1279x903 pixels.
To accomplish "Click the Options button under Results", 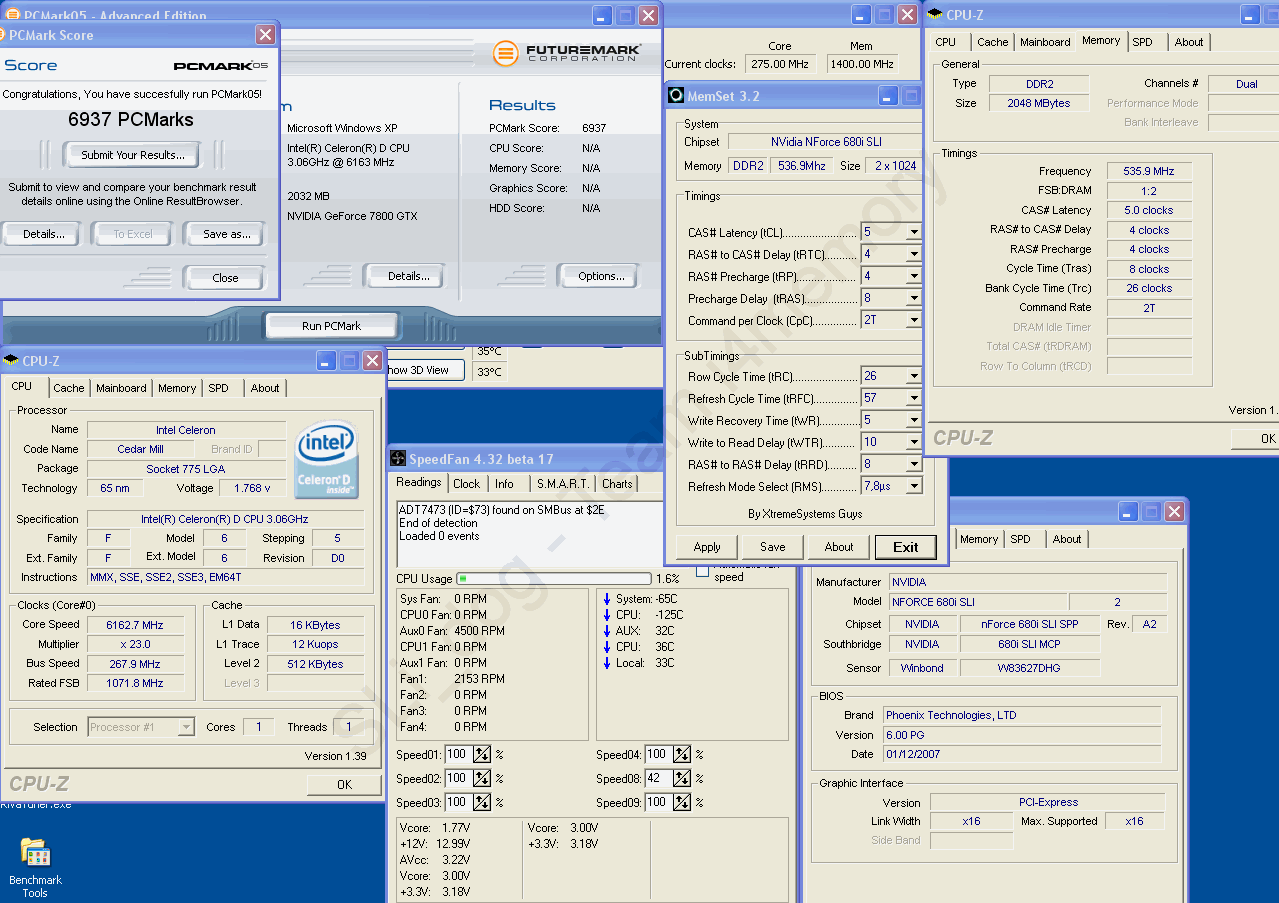I will coord(601,276).
